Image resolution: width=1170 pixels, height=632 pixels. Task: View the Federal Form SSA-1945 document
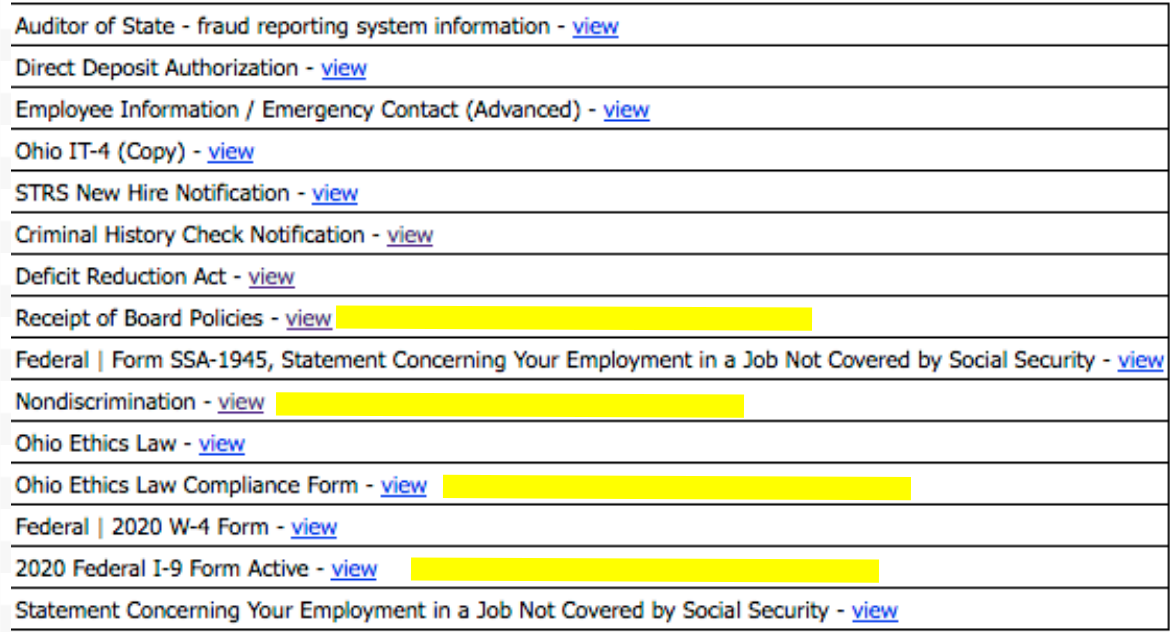coord(1140,361)
